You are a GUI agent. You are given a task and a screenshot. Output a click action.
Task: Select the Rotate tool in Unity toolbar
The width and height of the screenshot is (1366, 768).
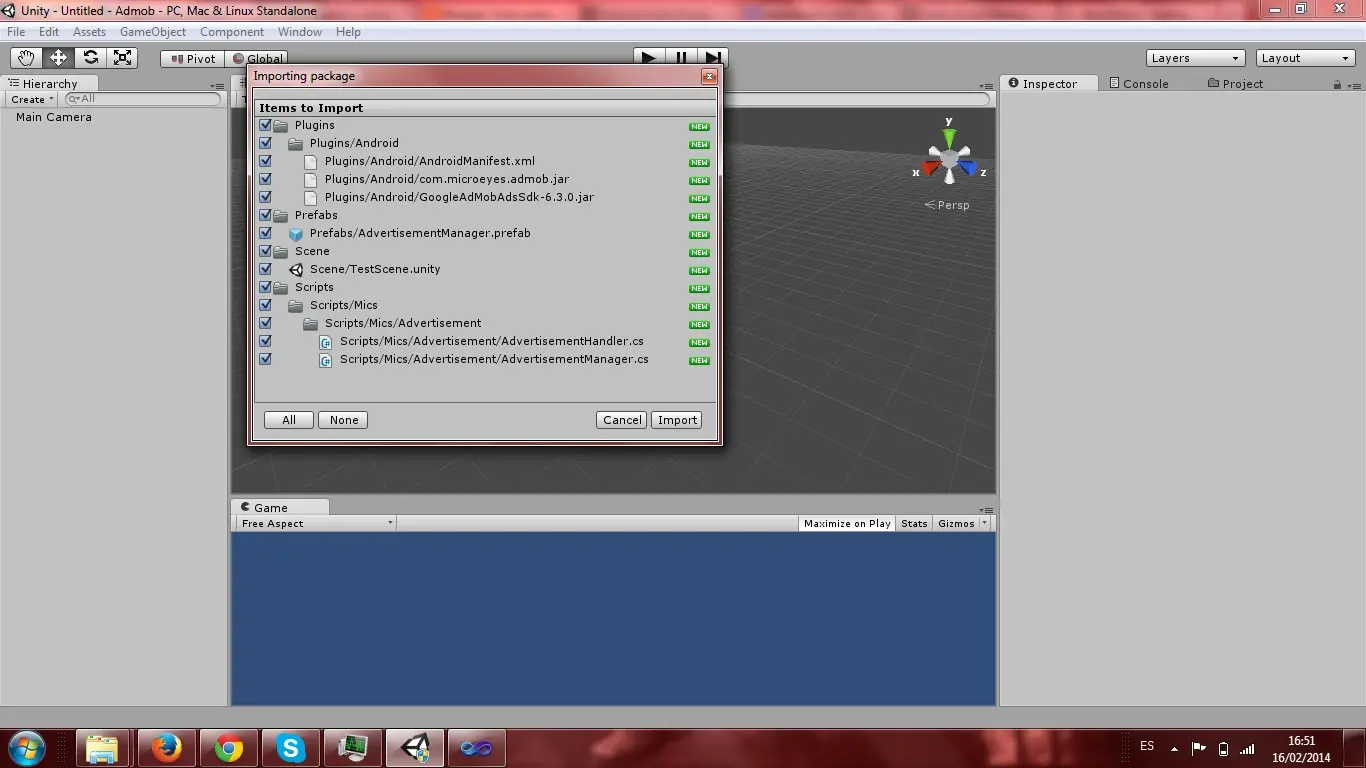point(90,58)
